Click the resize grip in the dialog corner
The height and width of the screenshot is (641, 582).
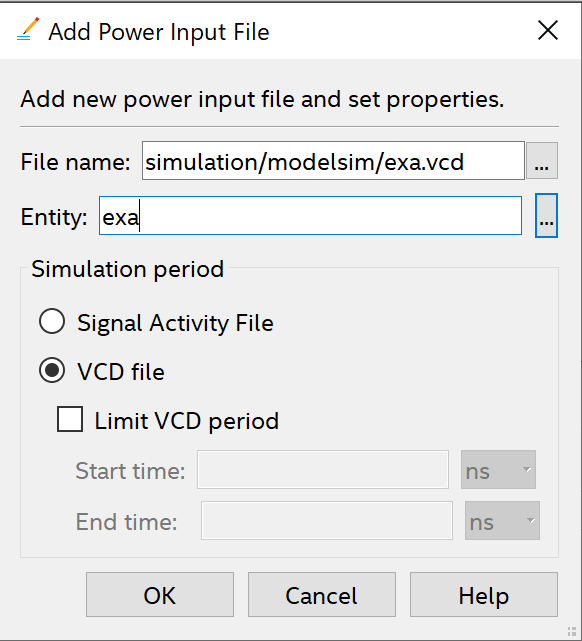pyautogui.click(x=573, y=632)
